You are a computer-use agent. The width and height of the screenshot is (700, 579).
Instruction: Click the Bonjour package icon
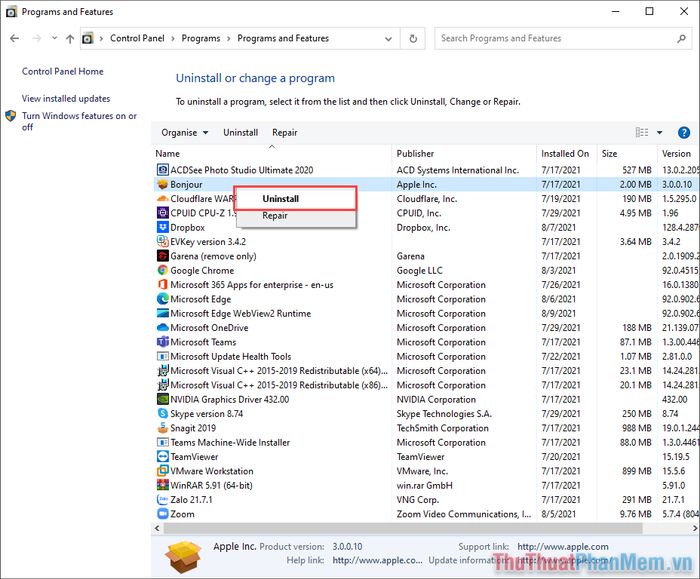coord(163,184)
